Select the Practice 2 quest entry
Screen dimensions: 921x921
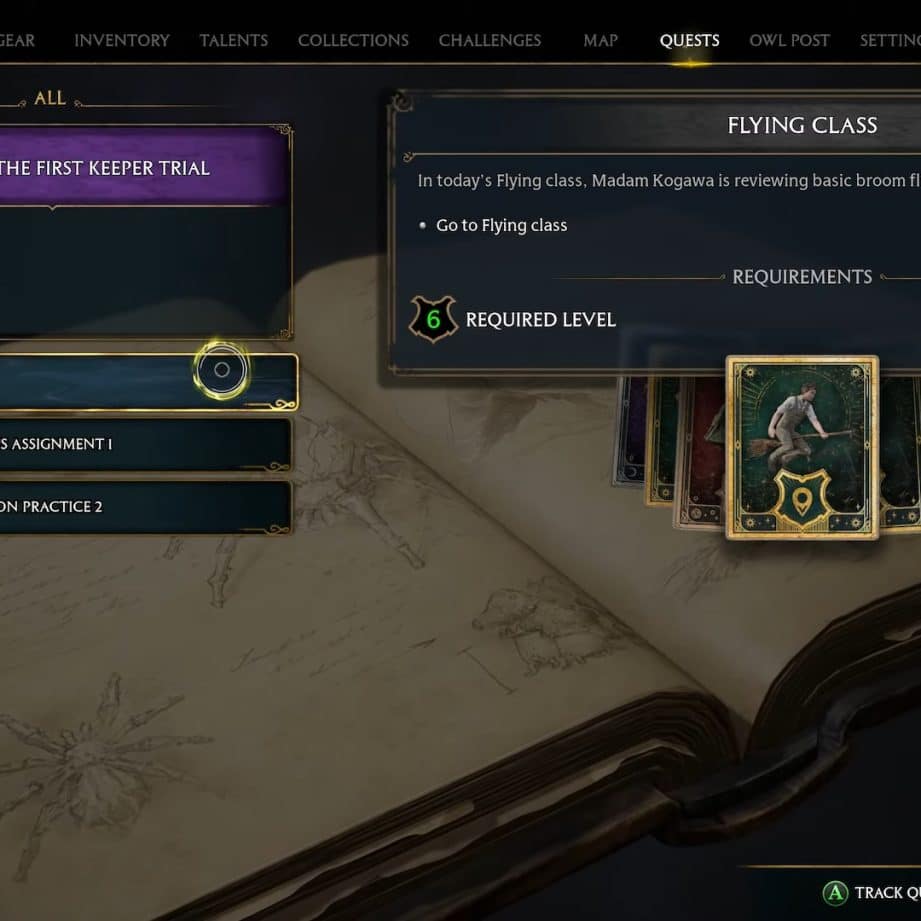click(x=144, y=507)
